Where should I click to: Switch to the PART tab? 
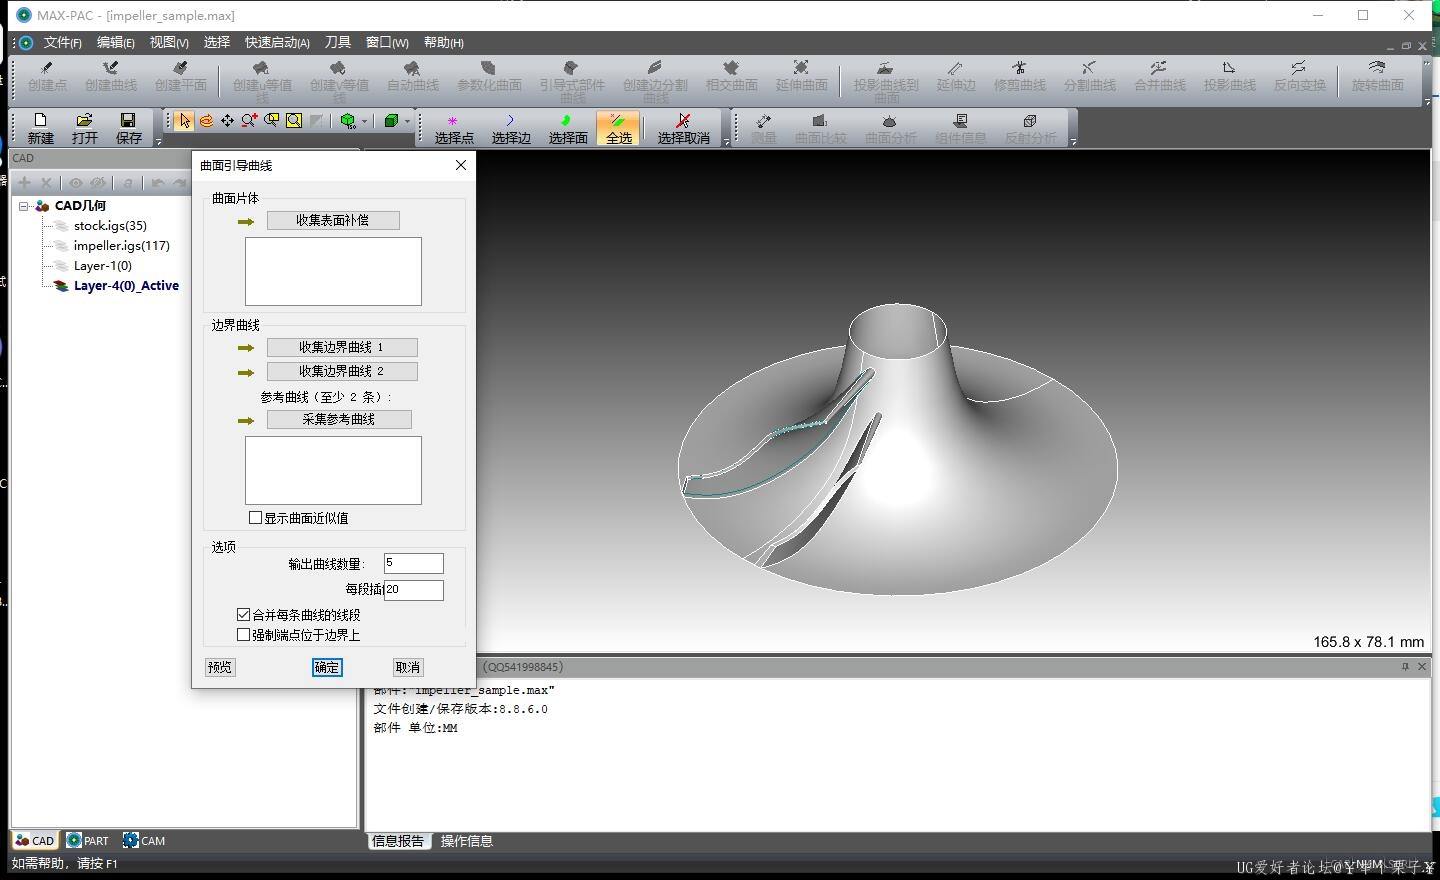point(87,840)
